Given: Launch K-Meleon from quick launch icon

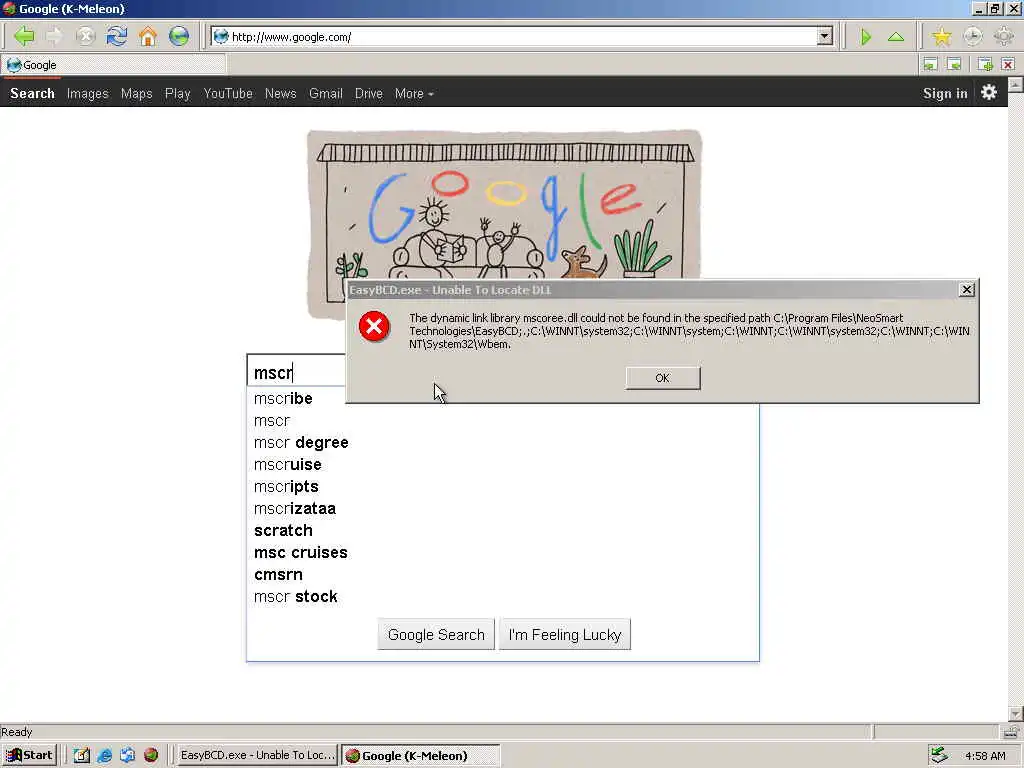Looking at the screenshot, I should tap(151, 756).
